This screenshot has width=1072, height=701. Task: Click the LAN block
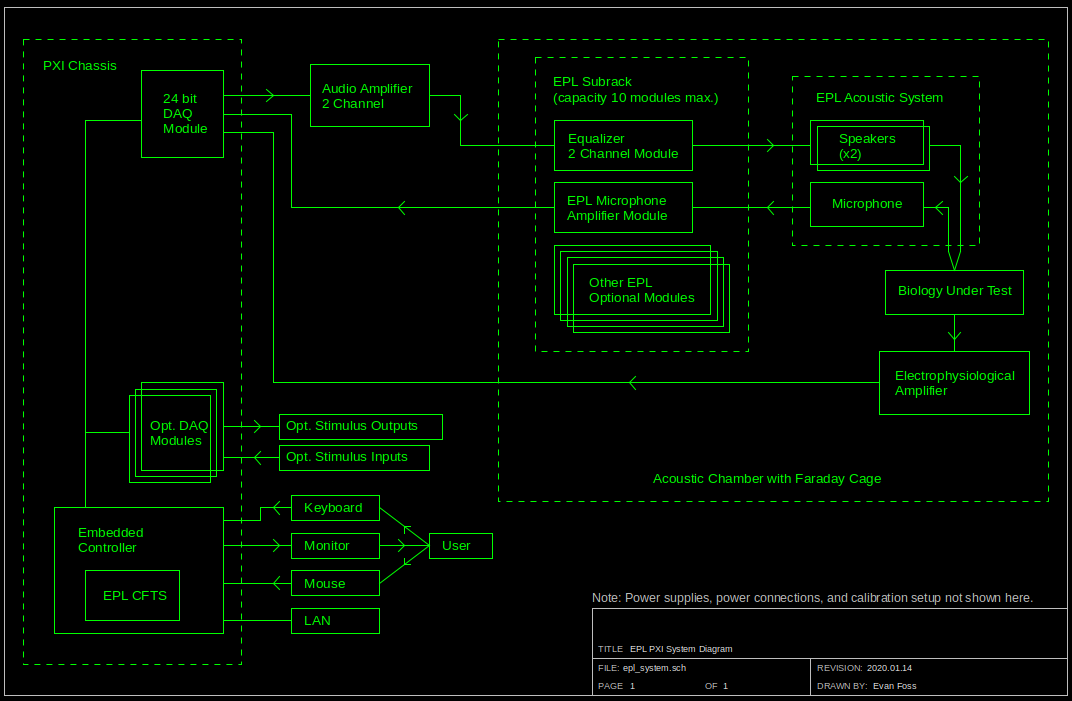click(335, 620)
